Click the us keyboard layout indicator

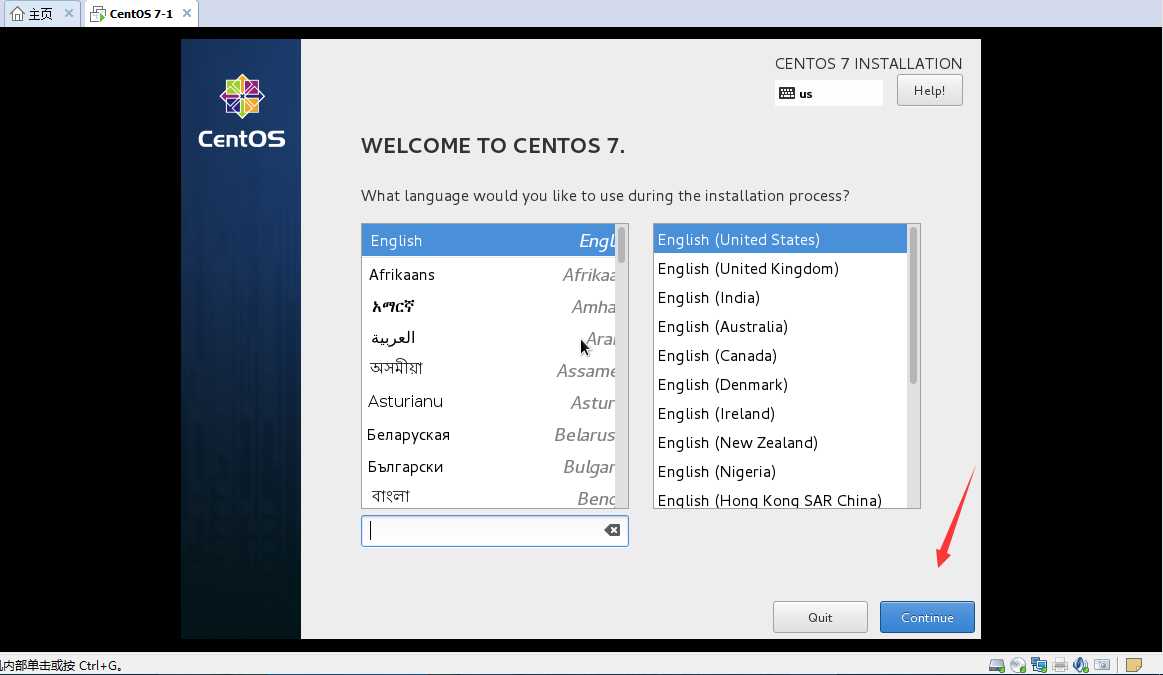[x=829, y=93]
